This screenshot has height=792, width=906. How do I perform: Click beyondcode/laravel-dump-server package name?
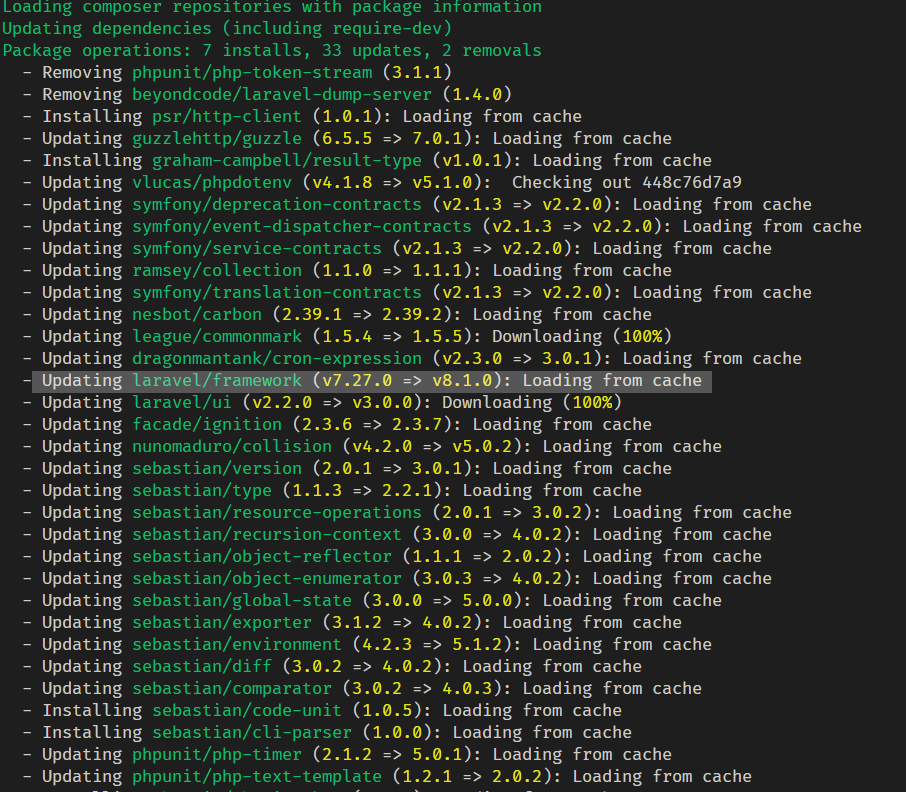pos(281,95)
